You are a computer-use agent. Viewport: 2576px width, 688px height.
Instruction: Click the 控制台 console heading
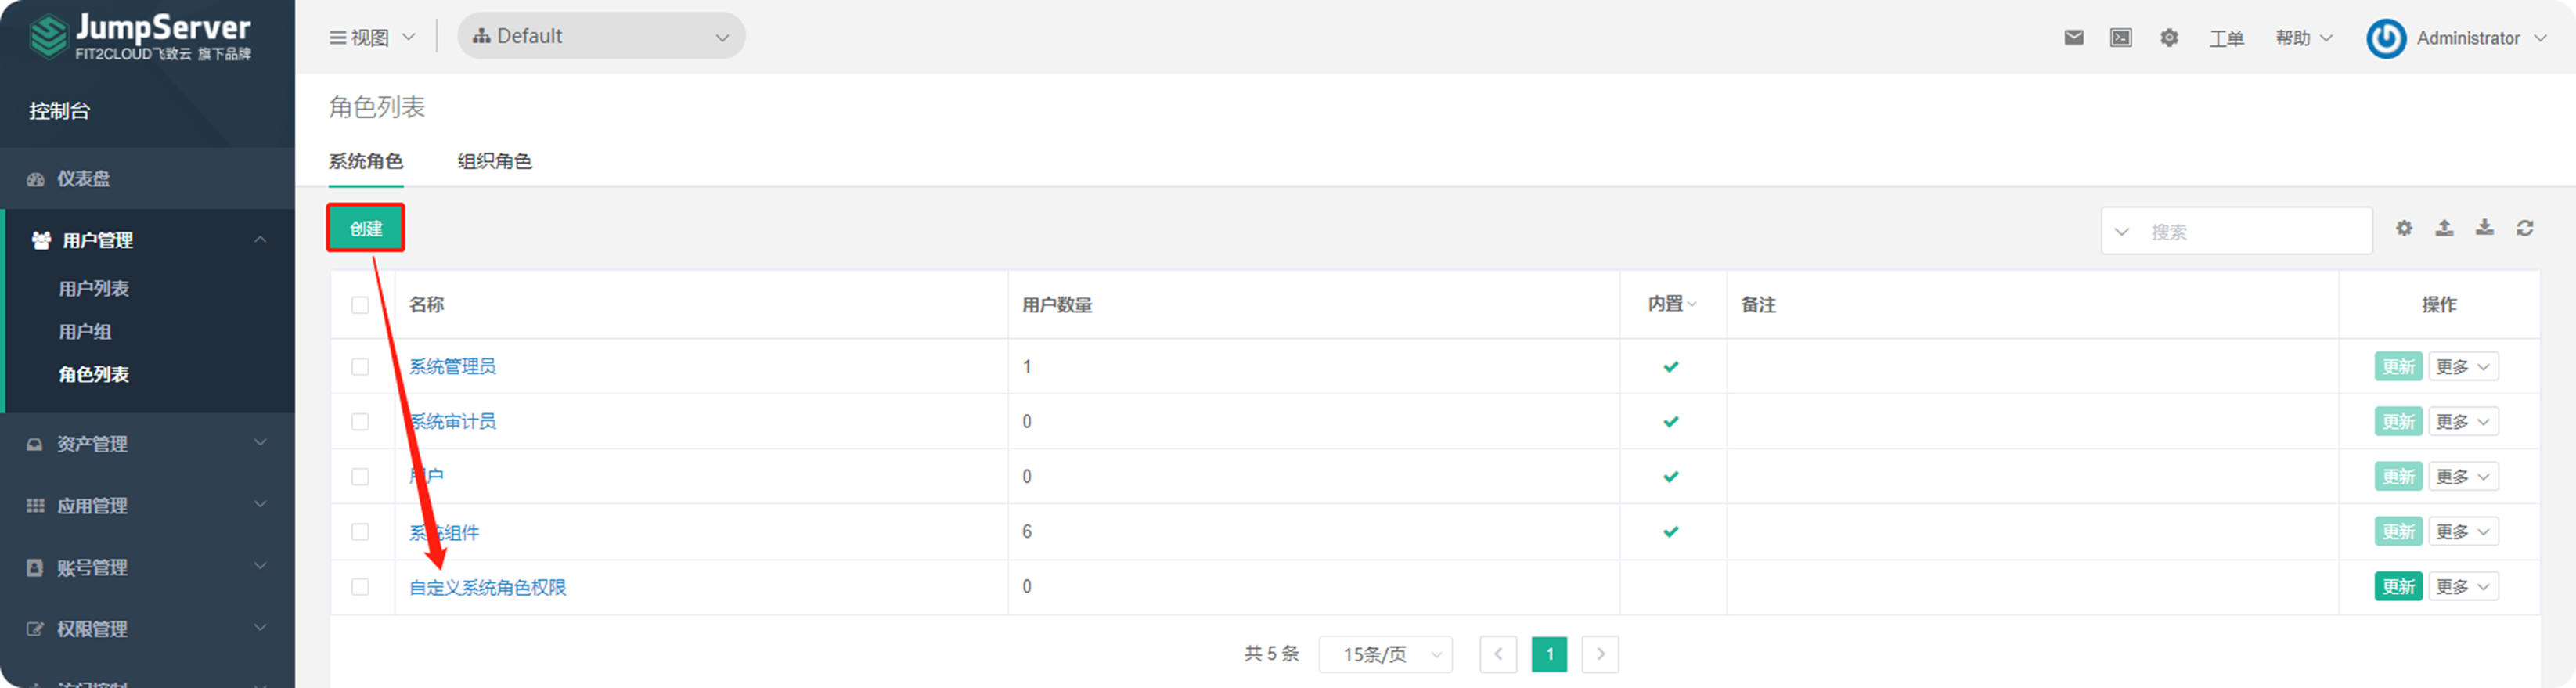[59, 111]
